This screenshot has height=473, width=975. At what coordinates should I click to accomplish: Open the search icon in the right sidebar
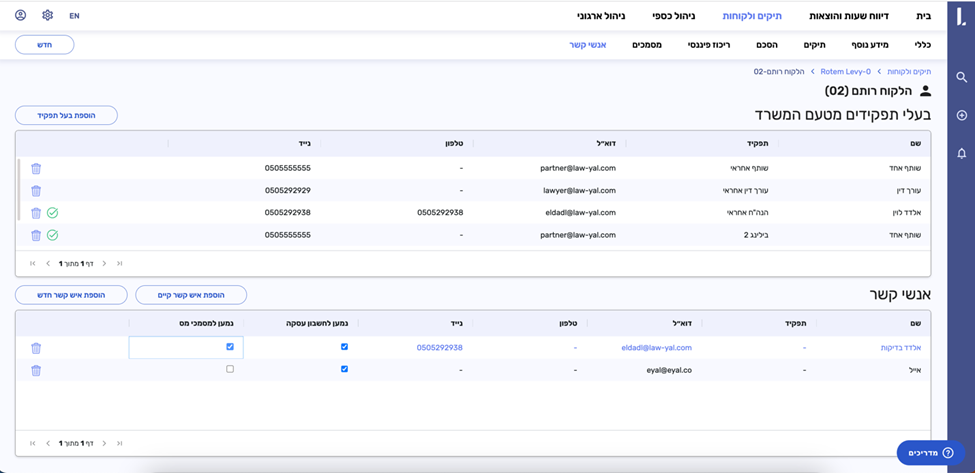(x=961, y=77)
